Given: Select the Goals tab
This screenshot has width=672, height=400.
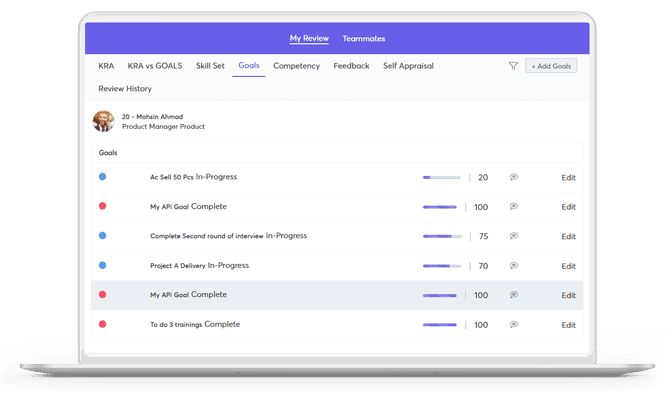Looking at the screenshot, I should click(249, 66).
